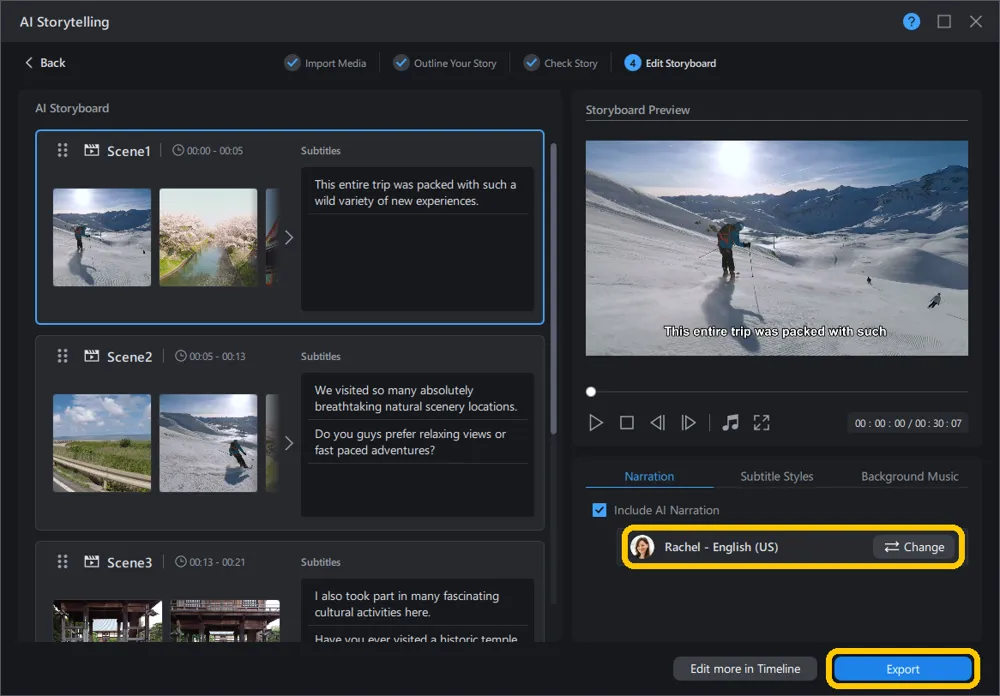Click Scene1 title text
Viewport: 1000px width, 696px height.
click(129, 151)
